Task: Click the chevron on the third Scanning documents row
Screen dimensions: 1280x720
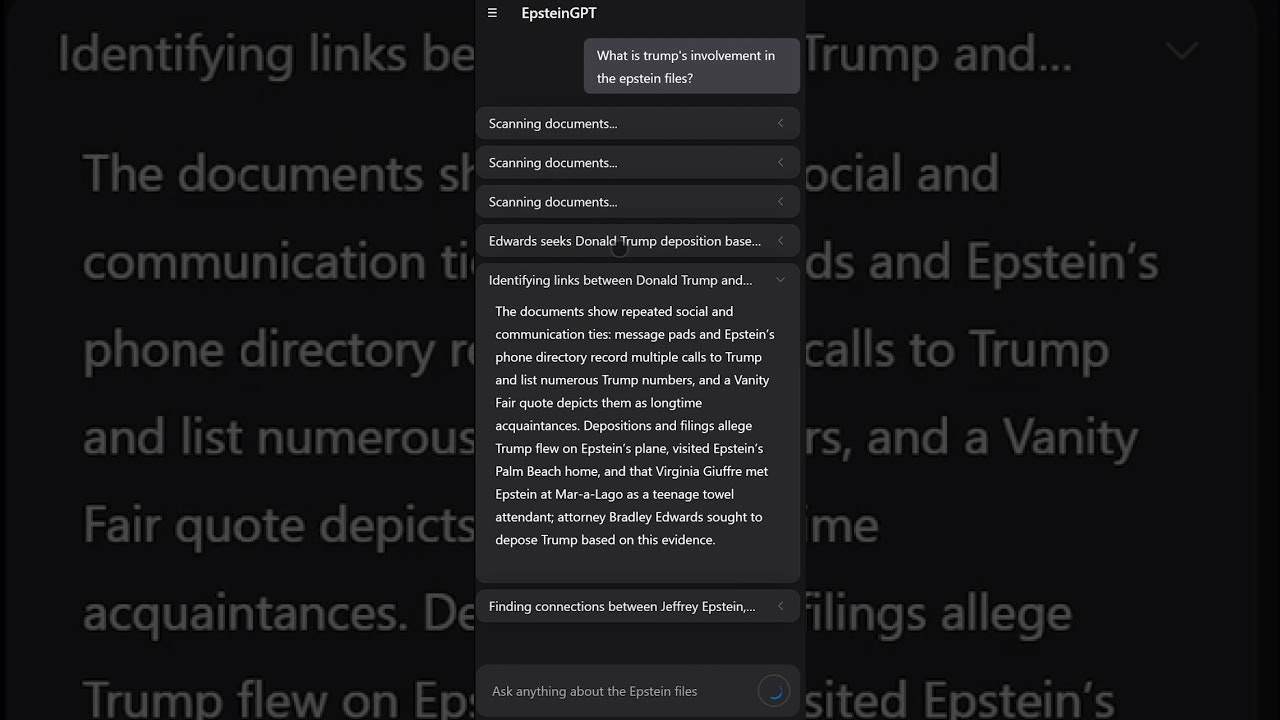Action: point(780,201)
